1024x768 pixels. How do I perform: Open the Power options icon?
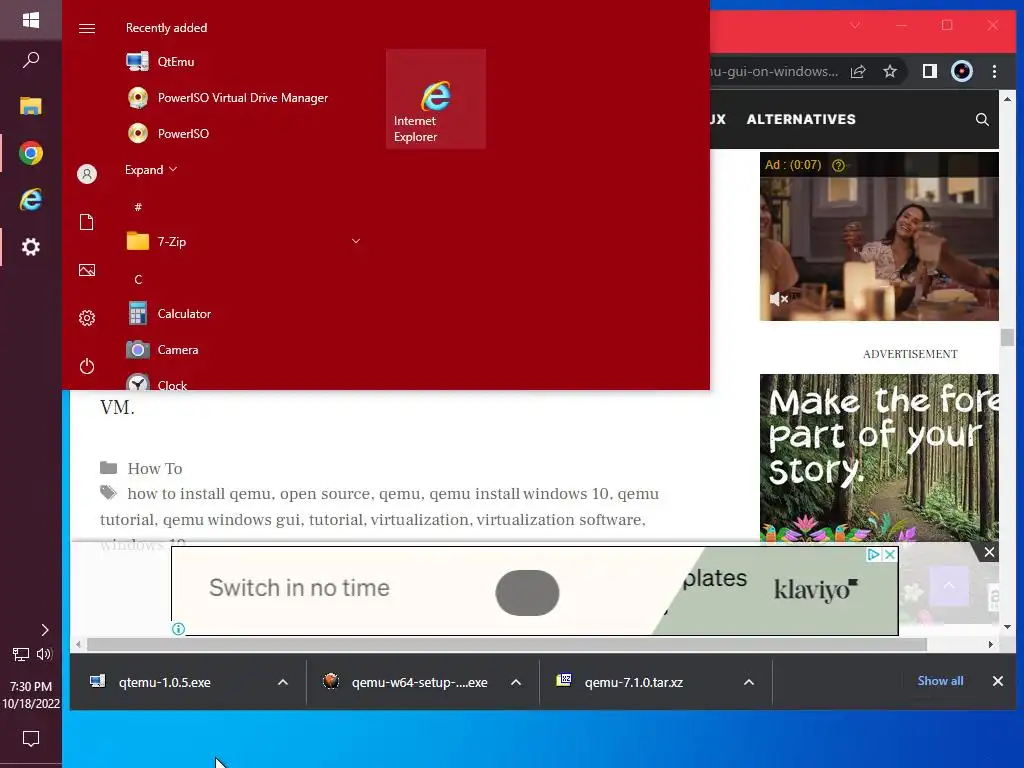click(87, 366)
